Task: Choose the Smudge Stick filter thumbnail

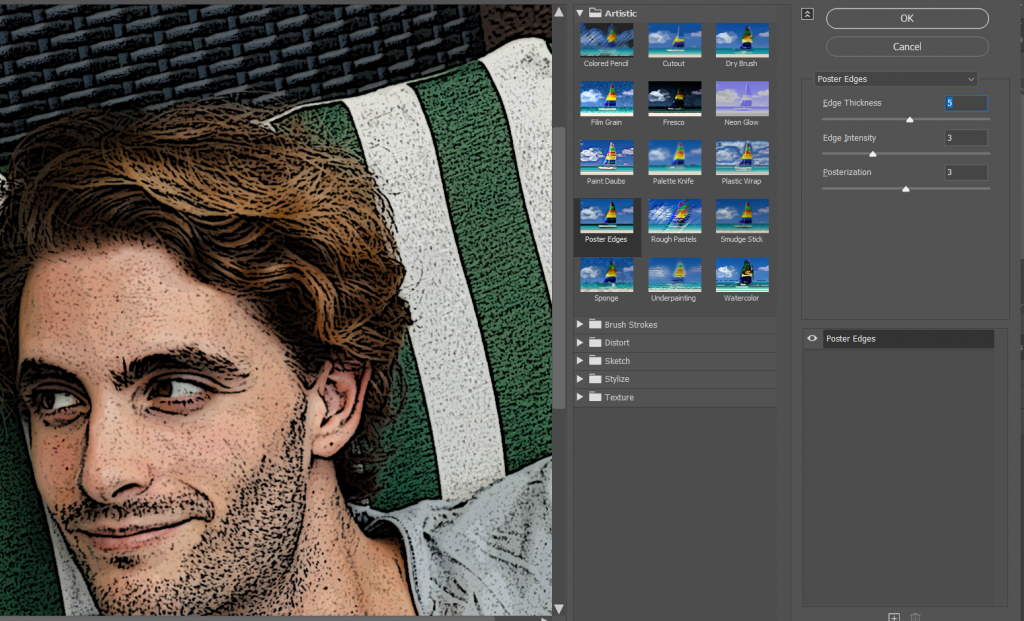Action: click(742, 216)
